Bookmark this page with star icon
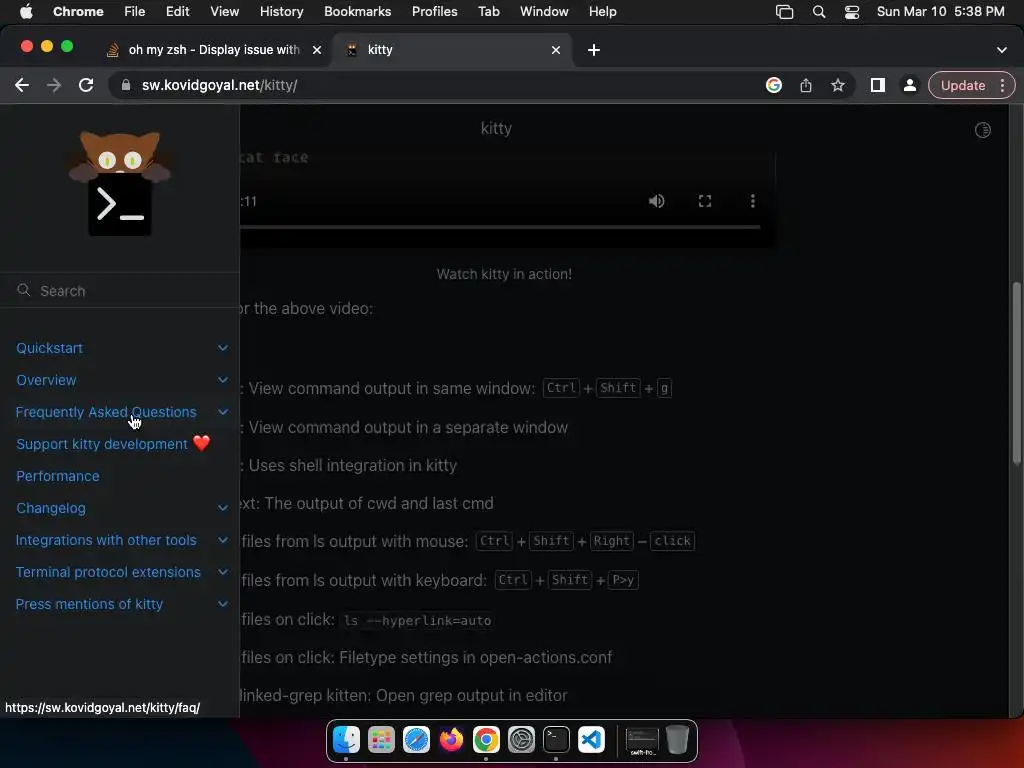The image size is (1024, 768). pos(838,85)
